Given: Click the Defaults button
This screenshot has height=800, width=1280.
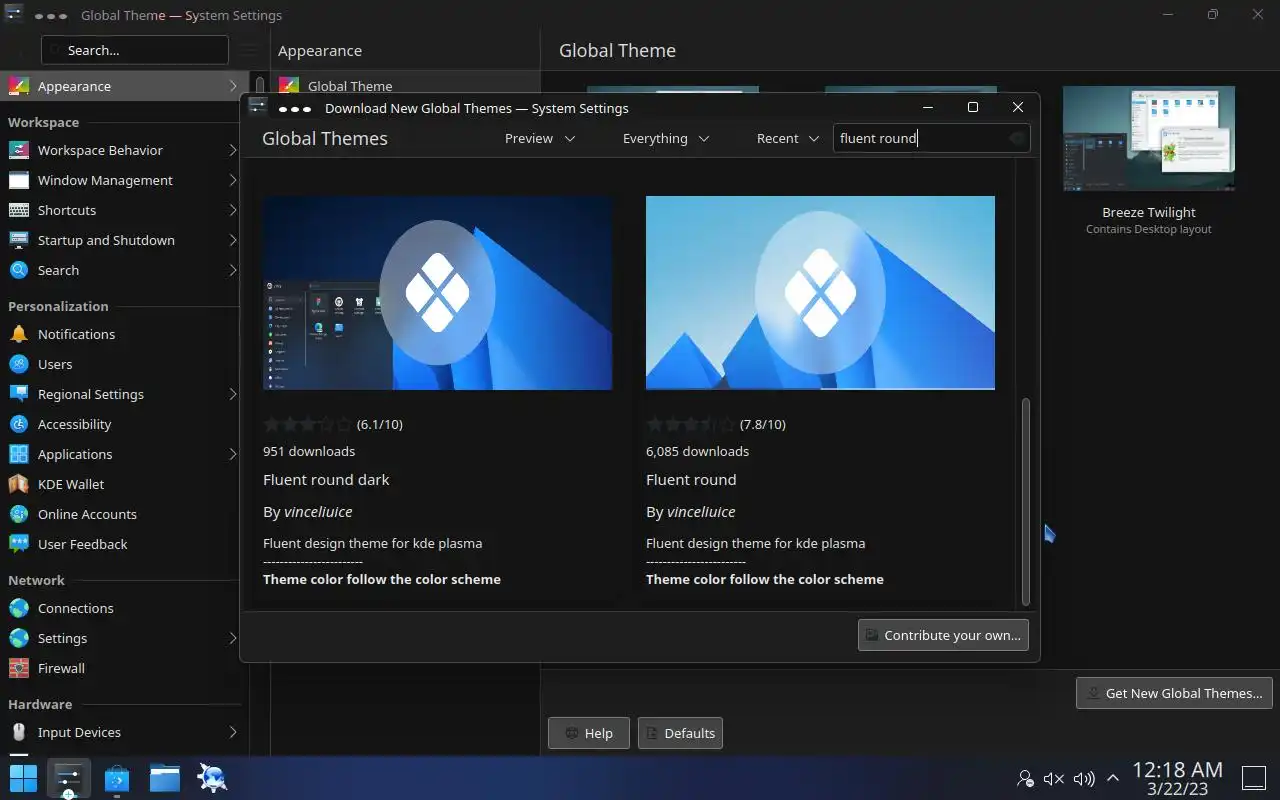Looking at the screenshot, I should click(x=680, y=733).
